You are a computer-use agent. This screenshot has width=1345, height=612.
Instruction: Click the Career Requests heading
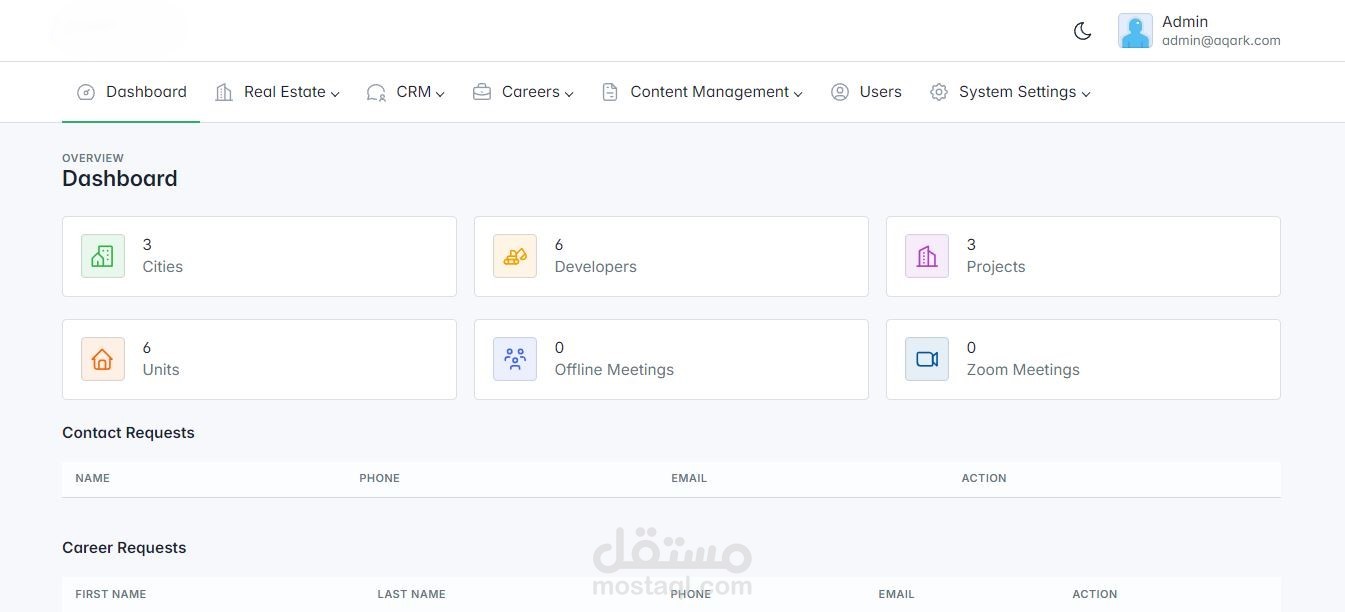tap(124, 548)
